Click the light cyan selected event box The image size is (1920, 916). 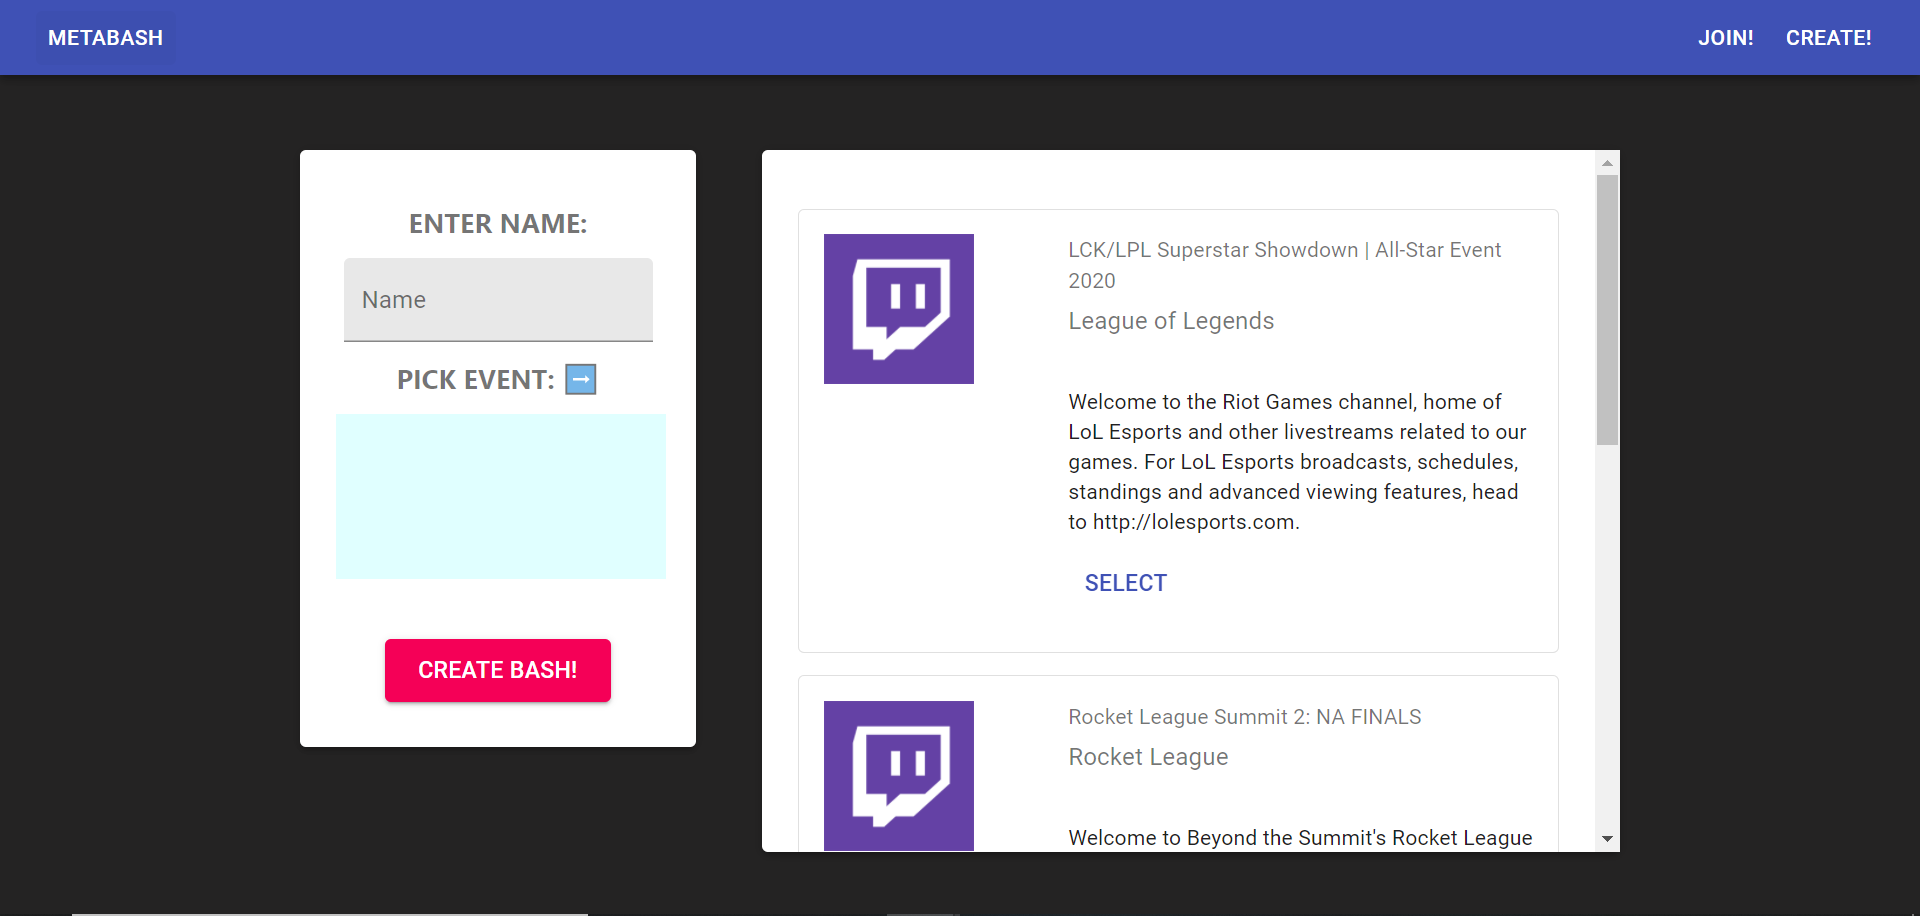(501, 496)
